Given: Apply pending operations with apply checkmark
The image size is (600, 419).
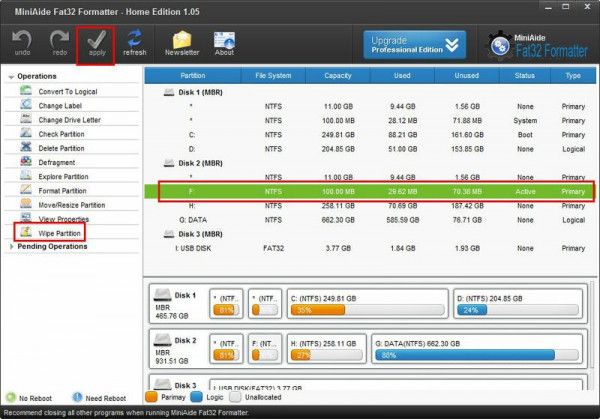Looking at the screenshot, I should [x=97, y=42].
